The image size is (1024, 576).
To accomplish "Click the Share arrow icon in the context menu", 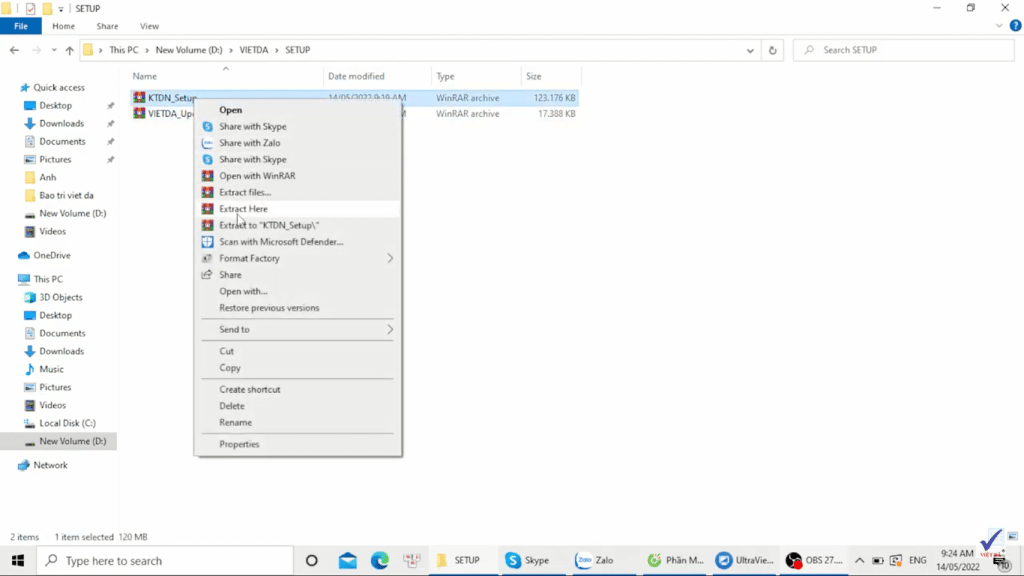I will point(207,275).
